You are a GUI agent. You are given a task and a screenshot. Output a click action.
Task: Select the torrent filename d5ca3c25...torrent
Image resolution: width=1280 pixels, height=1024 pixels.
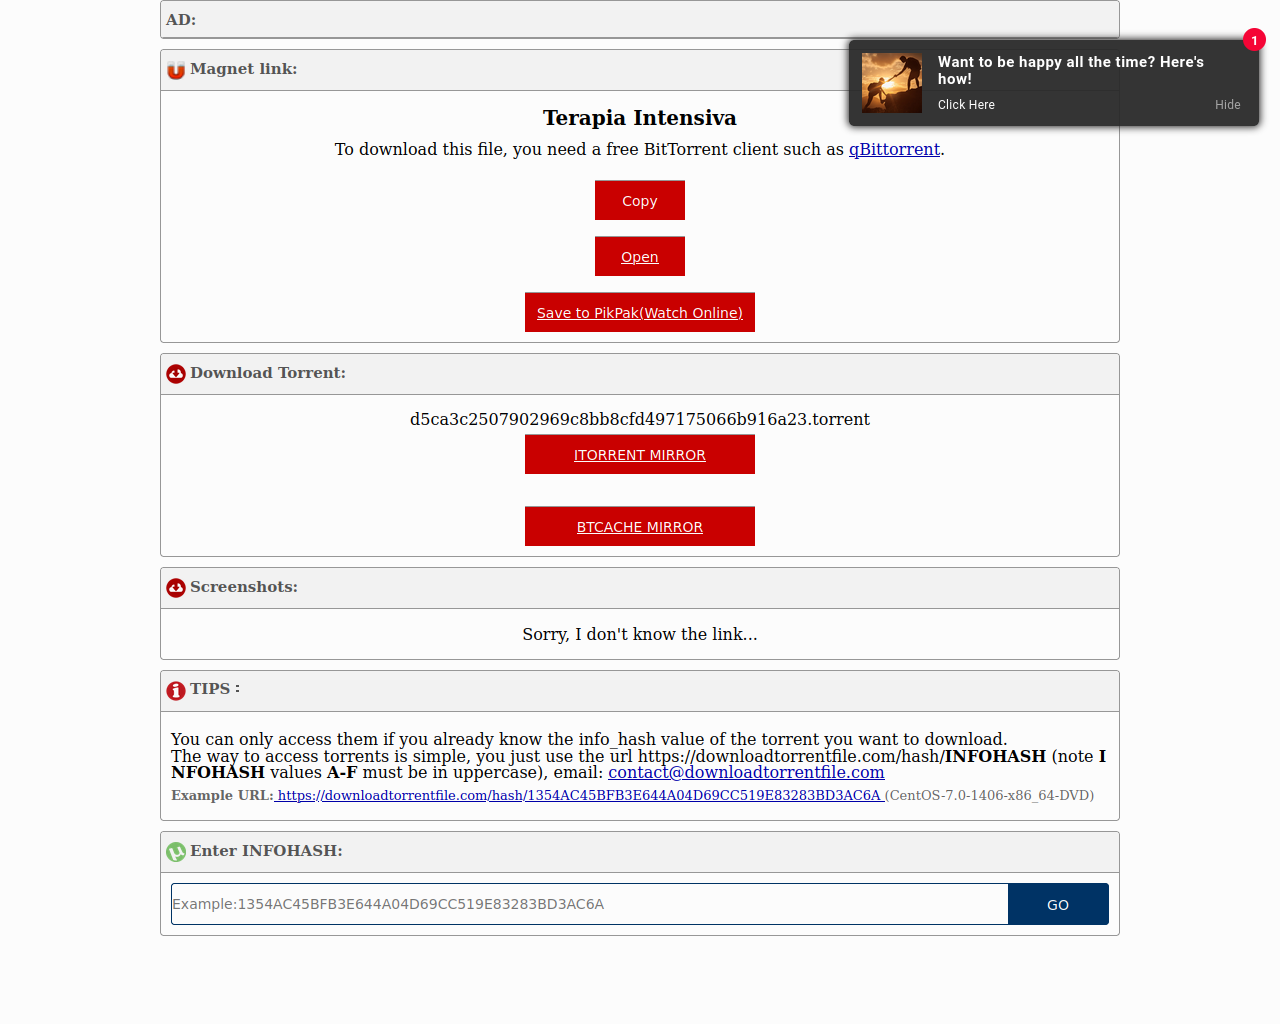tap(640, 419)
